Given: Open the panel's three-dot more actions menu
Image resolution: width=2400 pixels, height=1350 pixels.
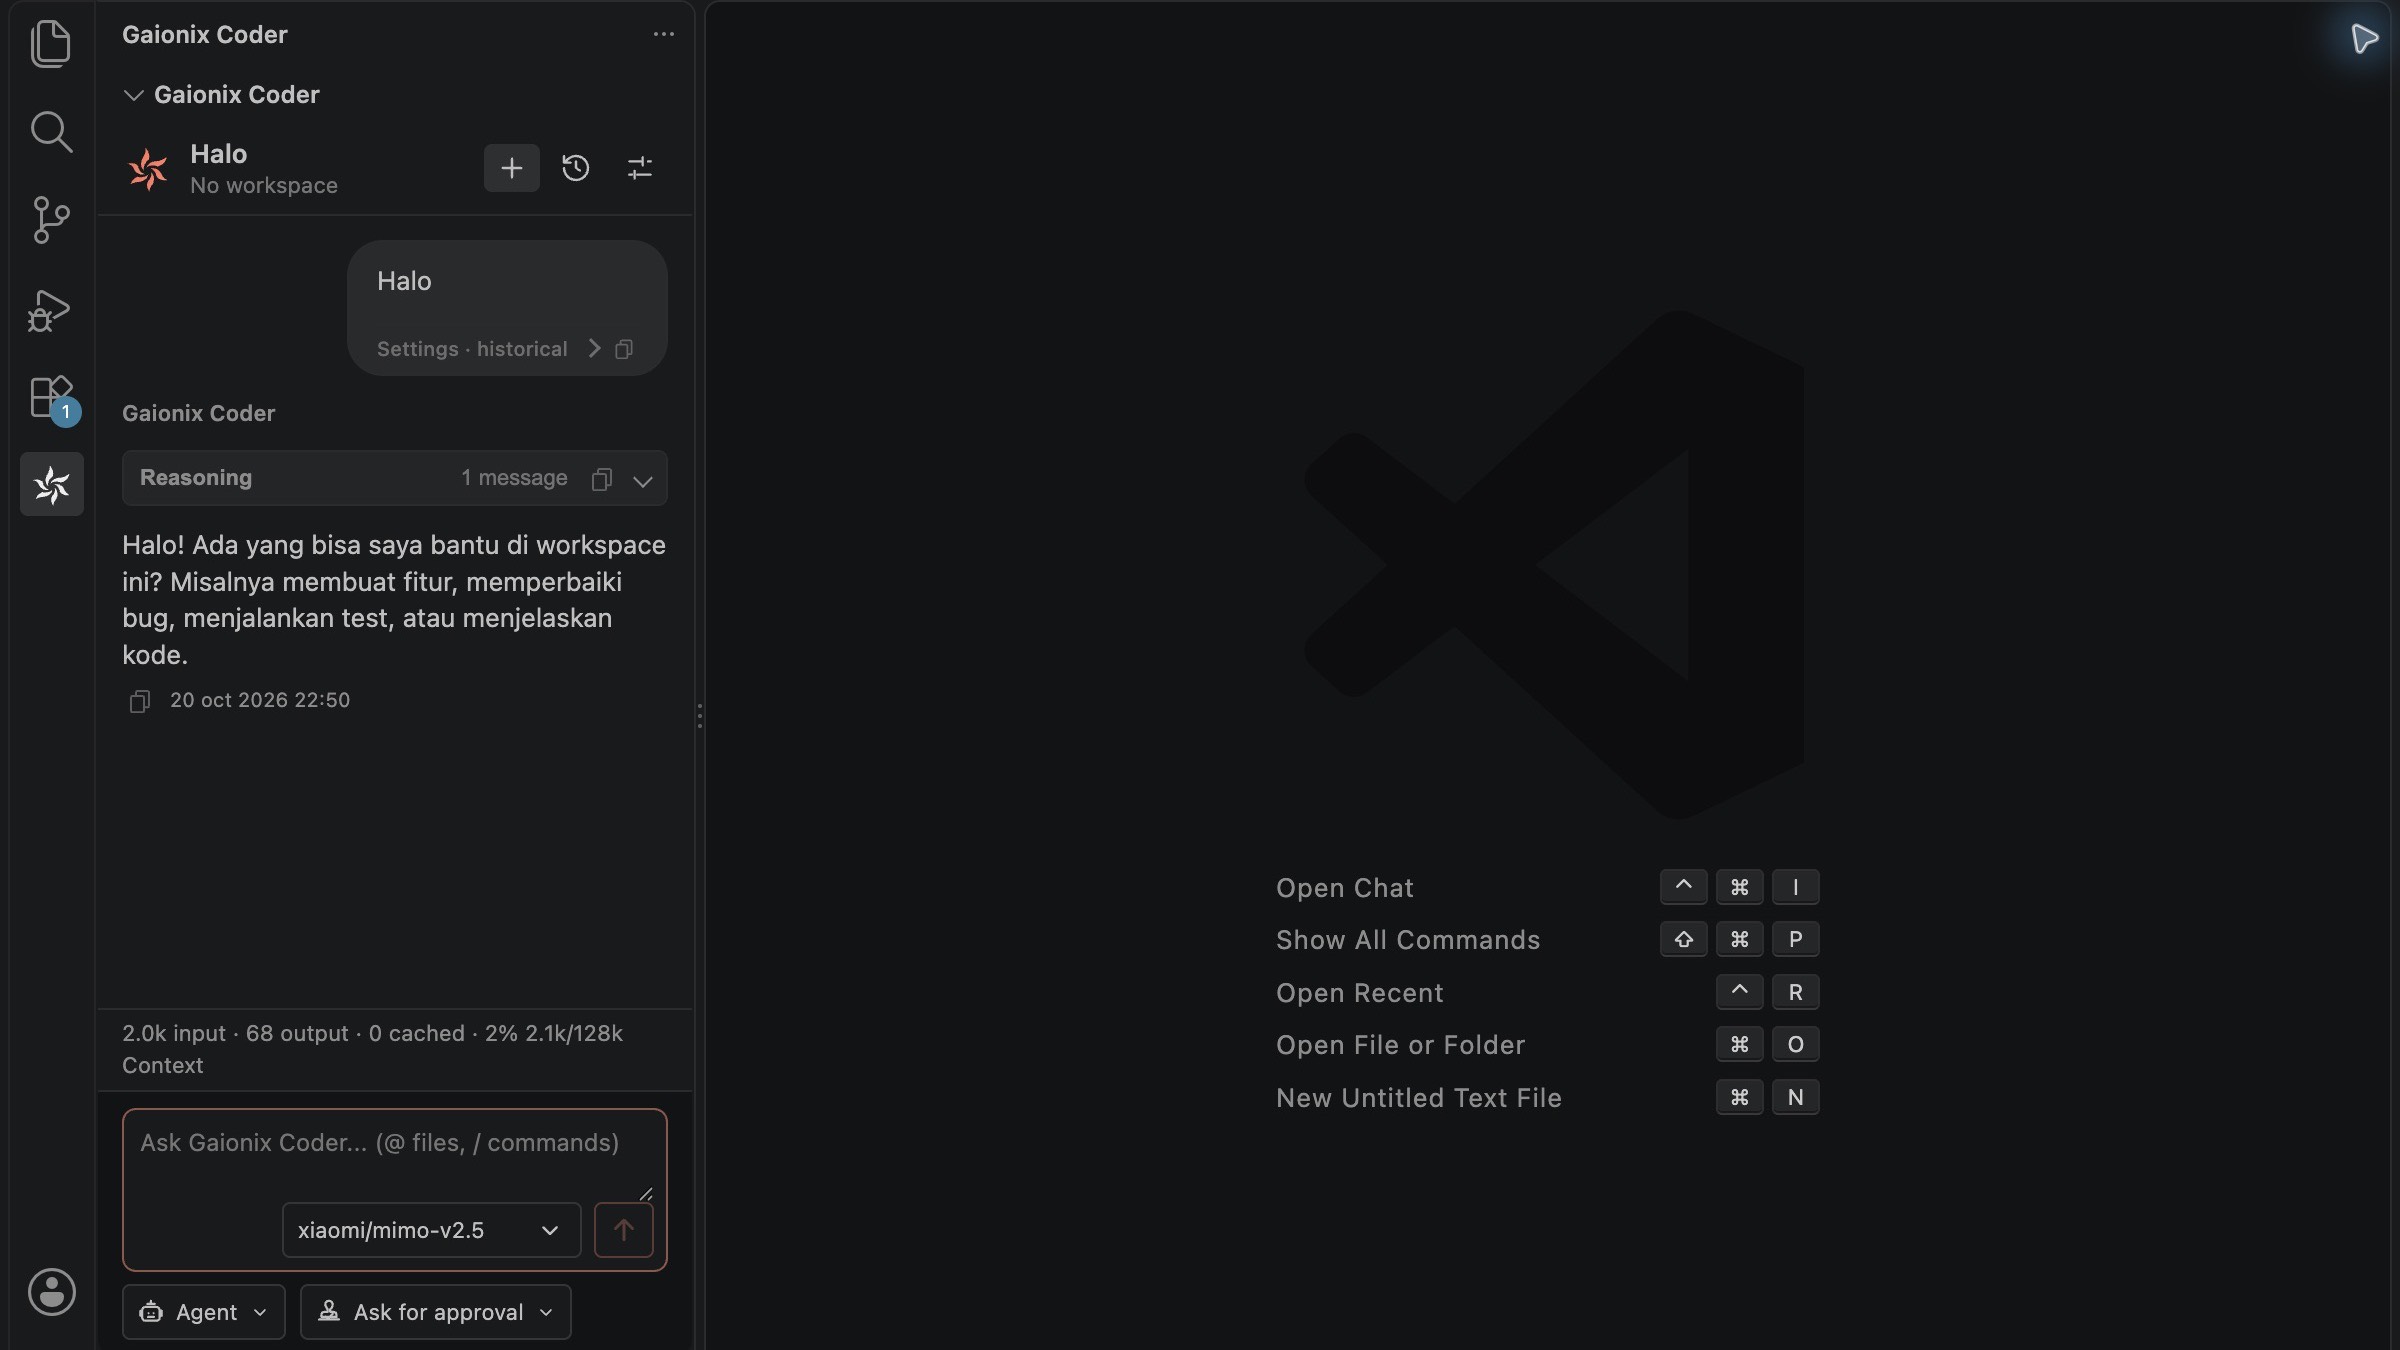Looking at the screenshot, I should click(663, 34).
